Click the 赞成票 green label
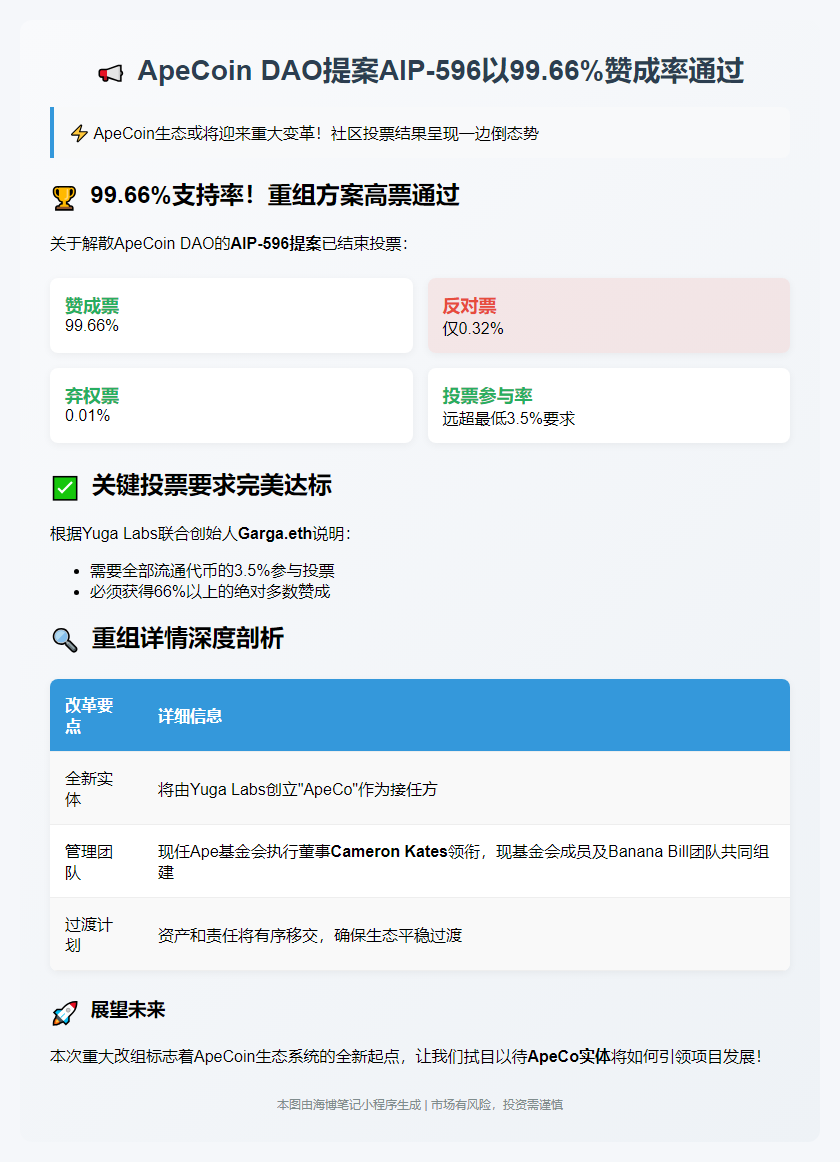This screenshot has width=840, height=1162. pyautogui.click(x=92, y=305)
